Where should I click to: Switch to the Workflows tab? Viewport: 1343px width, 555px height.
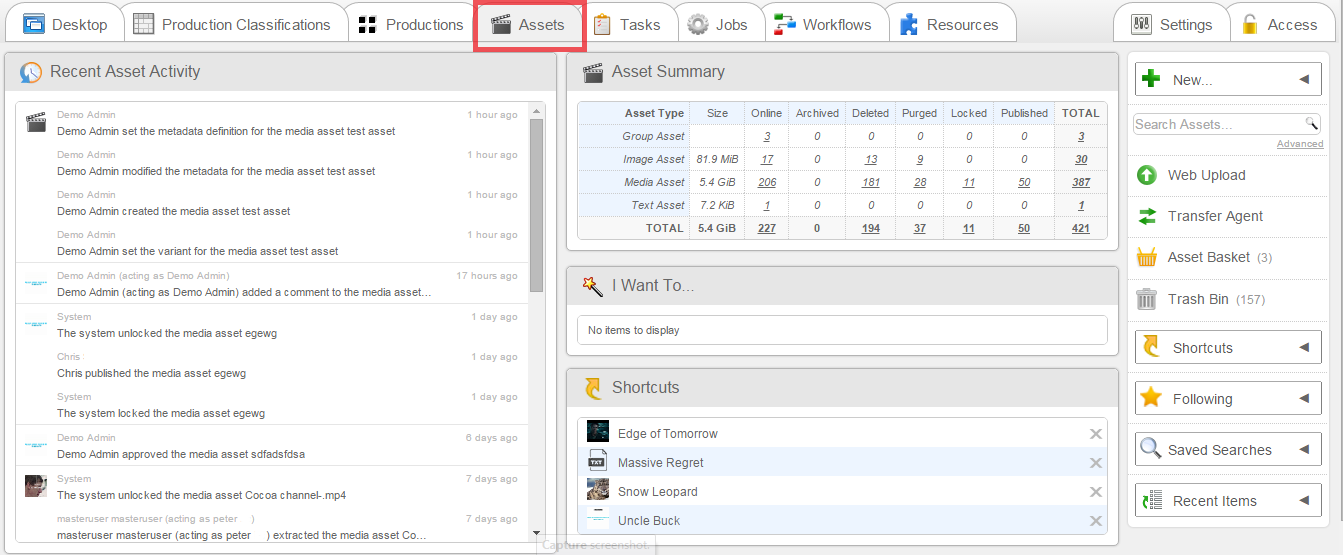click(x=824, y=25)
